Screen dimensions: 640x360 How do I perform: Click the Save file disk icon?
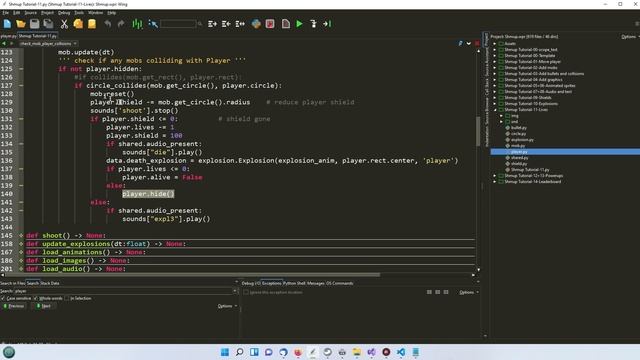click(34, 24)
